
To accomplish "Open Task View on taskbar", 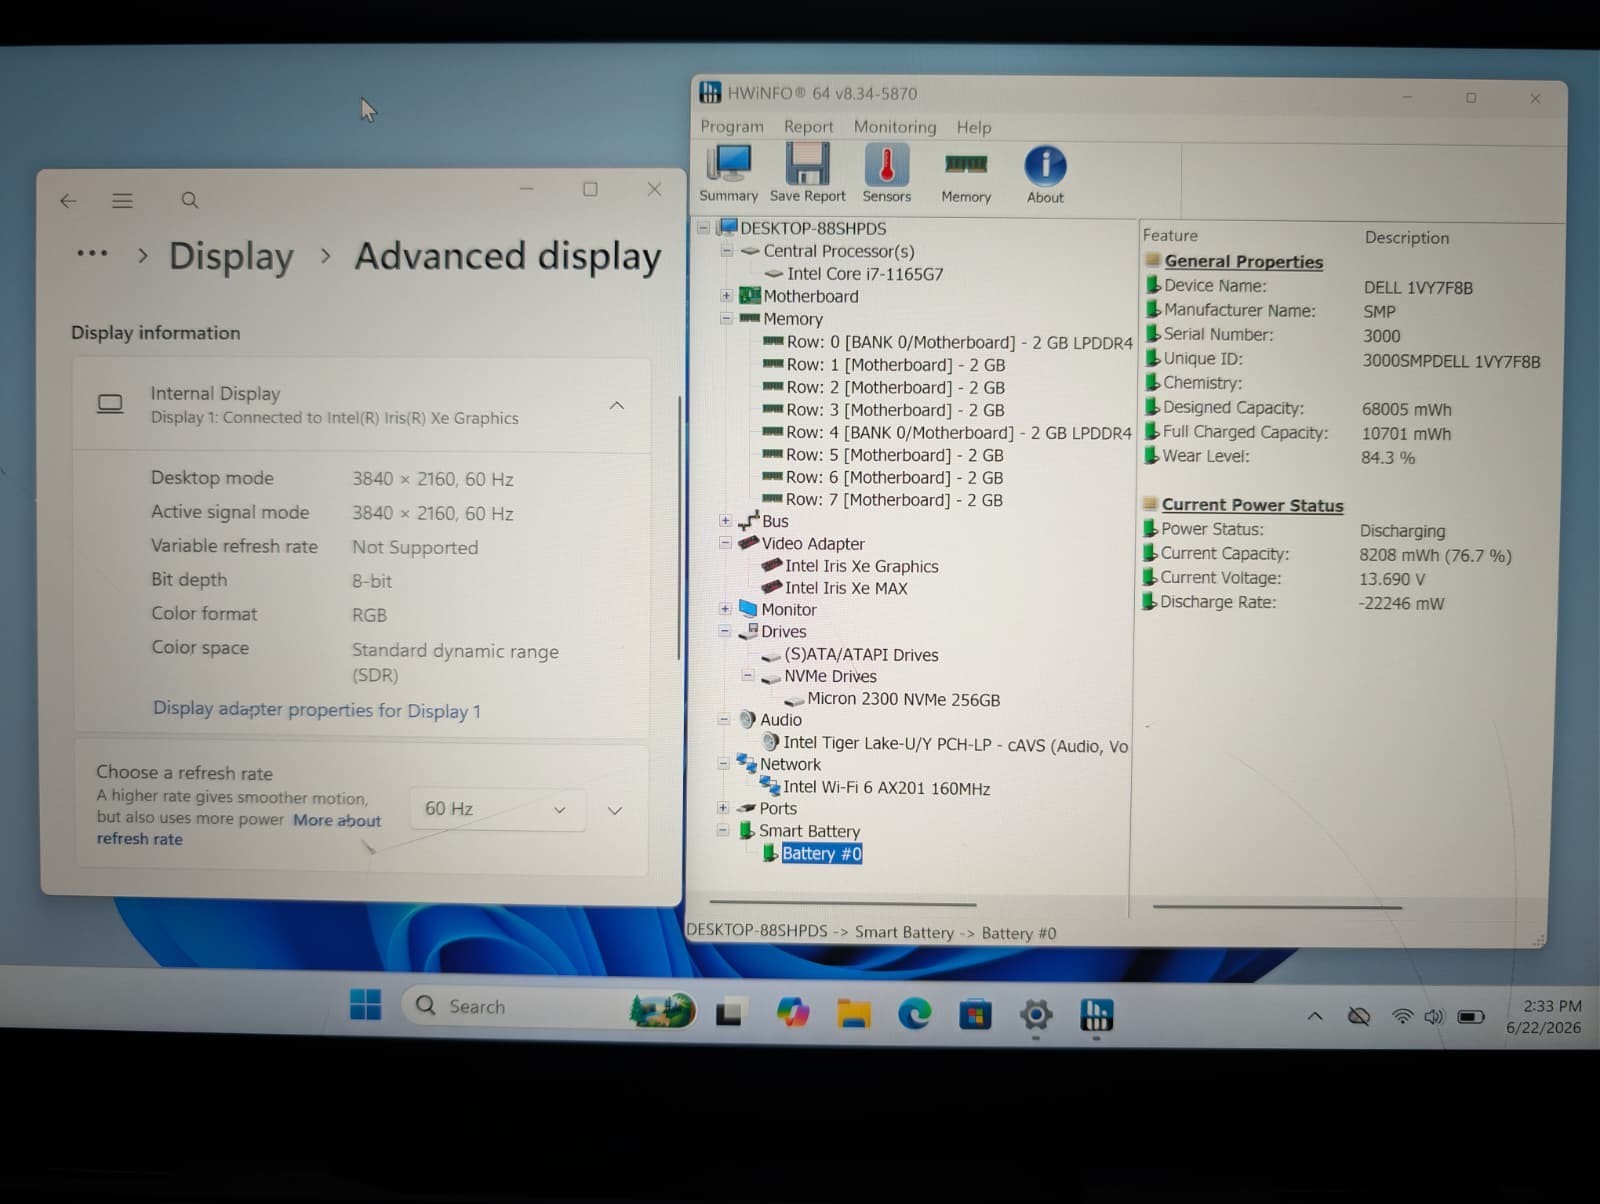I will [729, 1014].
